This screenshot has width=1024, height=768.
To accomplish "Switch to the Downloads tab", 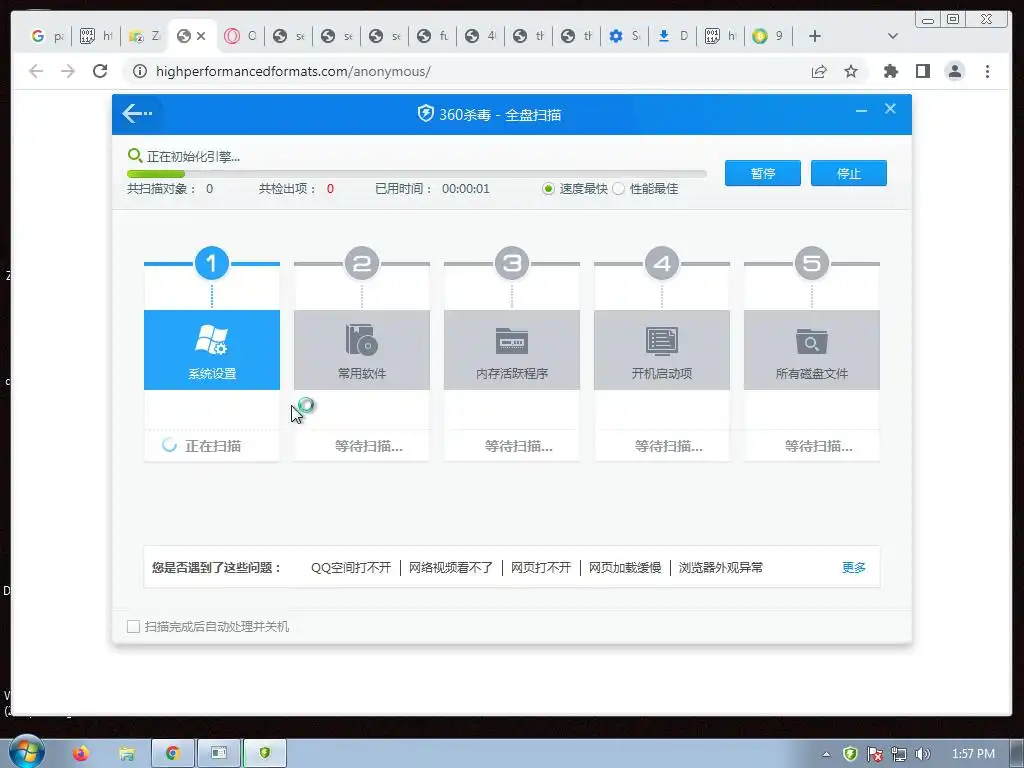I will (x=672, y=36).
